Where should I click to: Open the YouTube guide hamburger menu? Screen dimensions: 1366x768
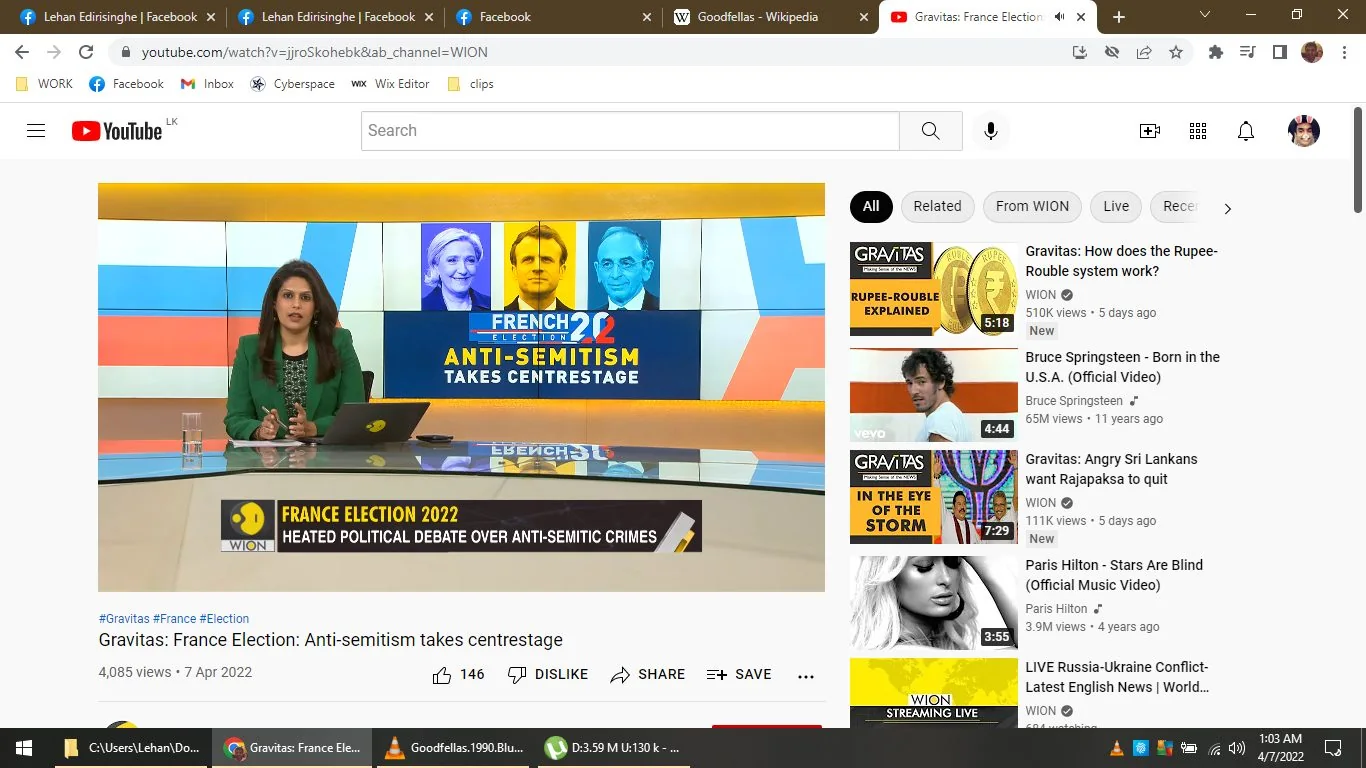click(x=36, y=131)
